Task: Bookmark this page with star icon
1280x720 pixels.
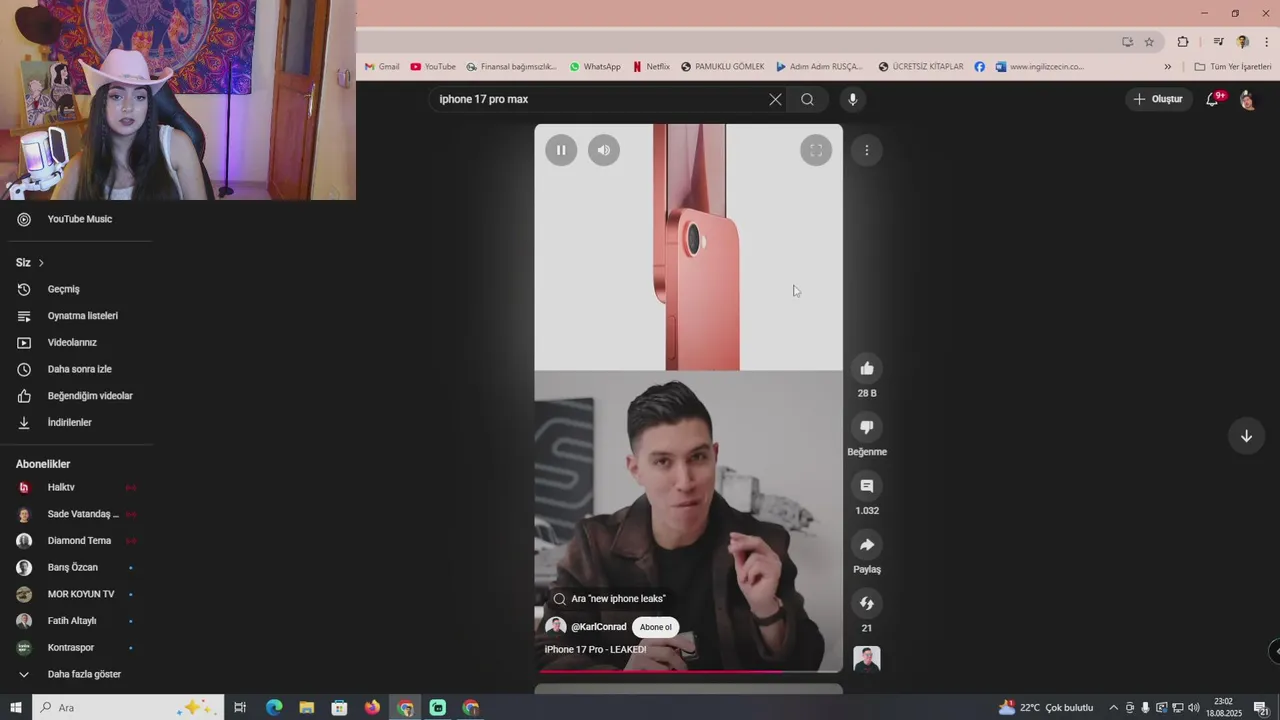Action: 1149,42
